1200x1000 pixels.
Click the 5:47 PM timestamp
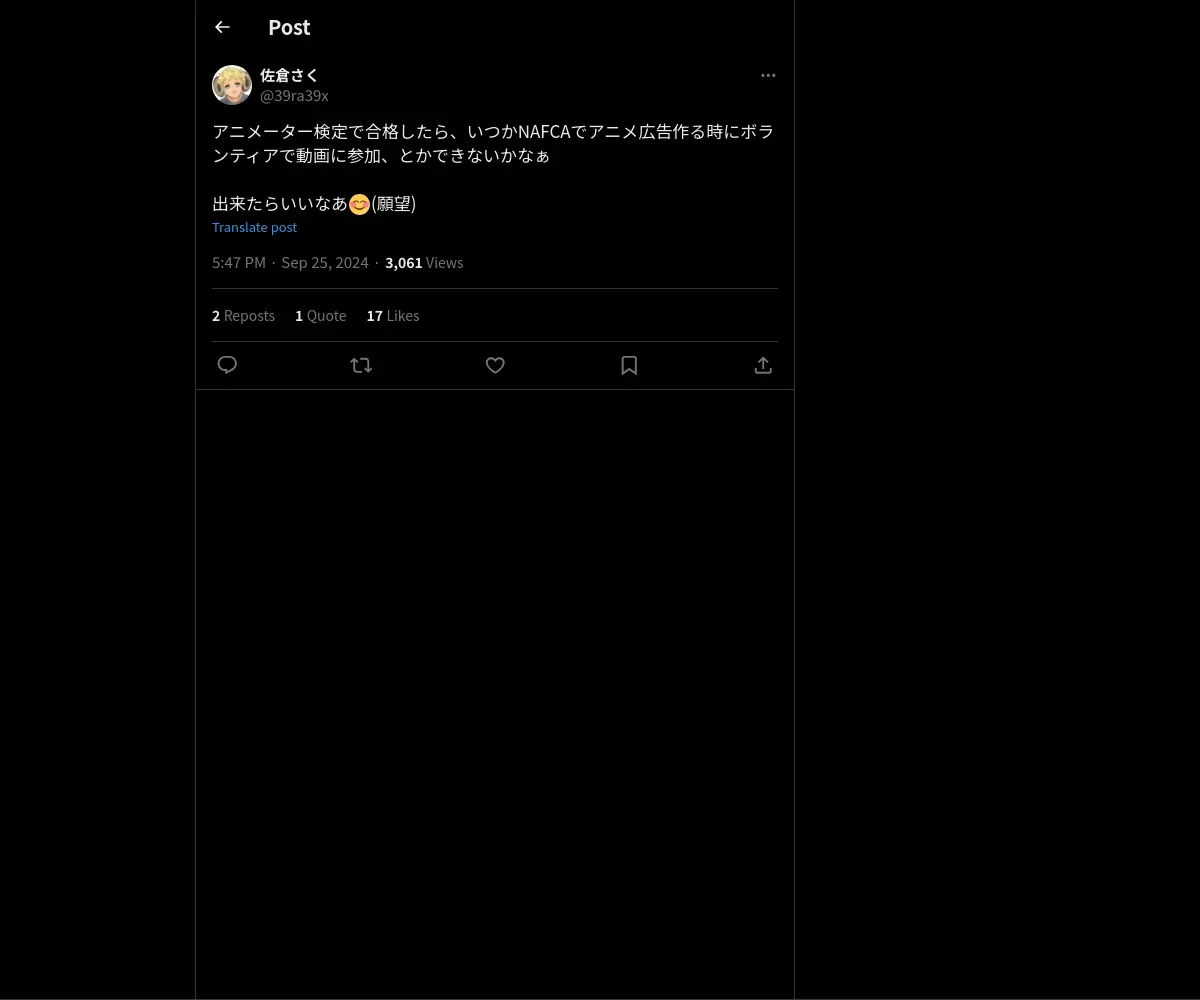point(239,262)
